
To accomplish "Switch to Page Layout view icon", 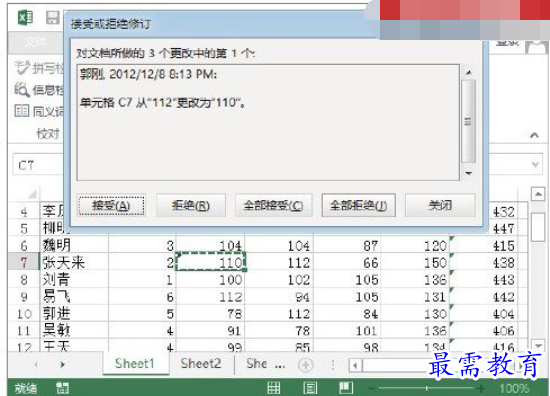I will click(x=310, y=388).
